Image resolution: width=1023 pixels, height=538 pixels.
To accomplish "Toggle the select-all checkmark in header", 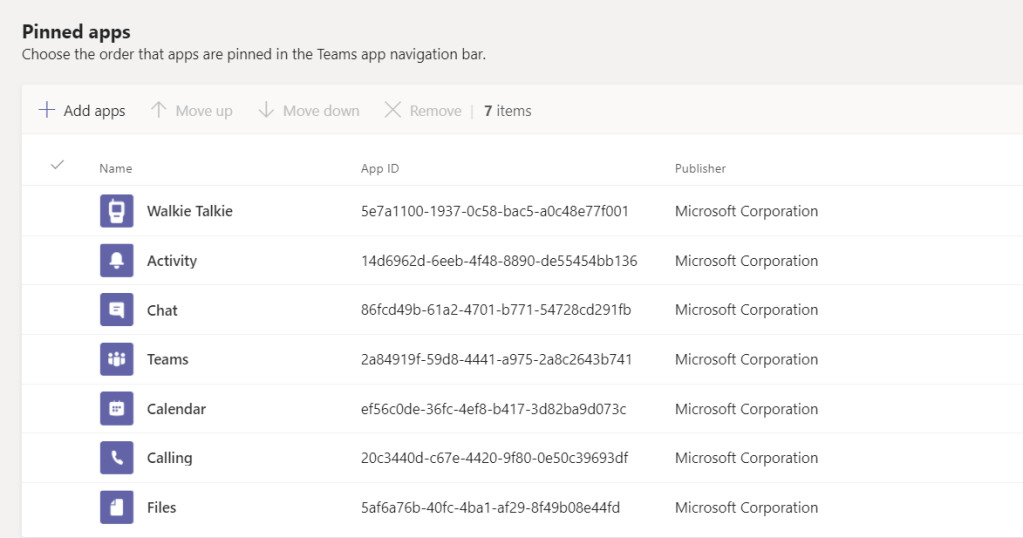I will (57, 166).
